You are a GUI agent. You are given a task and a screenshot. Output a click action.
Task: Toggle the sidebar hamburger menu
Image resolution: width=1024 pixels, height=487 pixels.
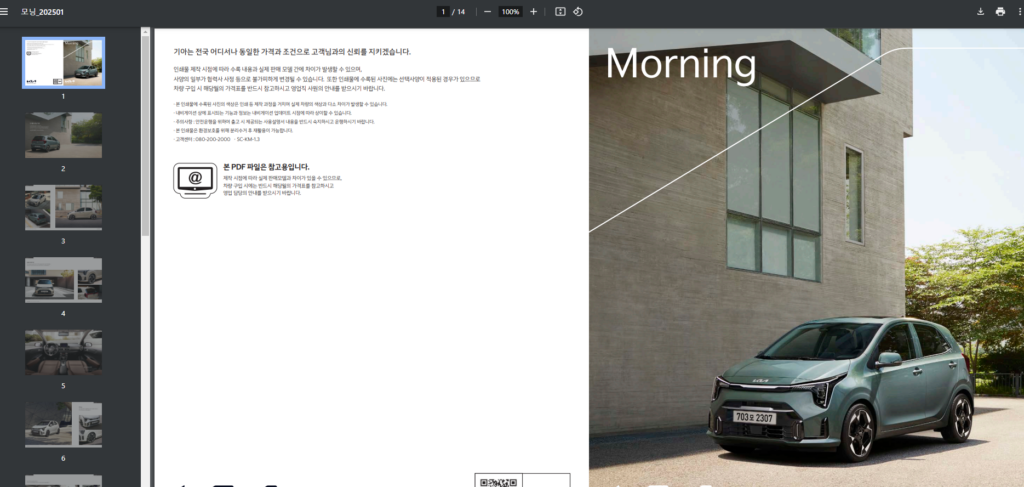click(4, 12)
